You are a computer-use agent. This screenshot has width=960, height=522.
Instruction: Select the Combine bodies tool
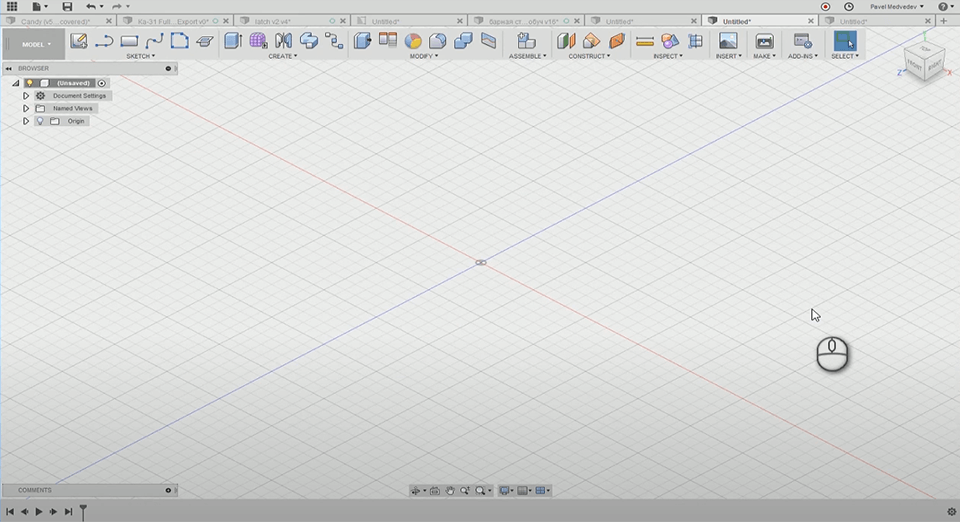pyautogui.click(x=463, y=41)
